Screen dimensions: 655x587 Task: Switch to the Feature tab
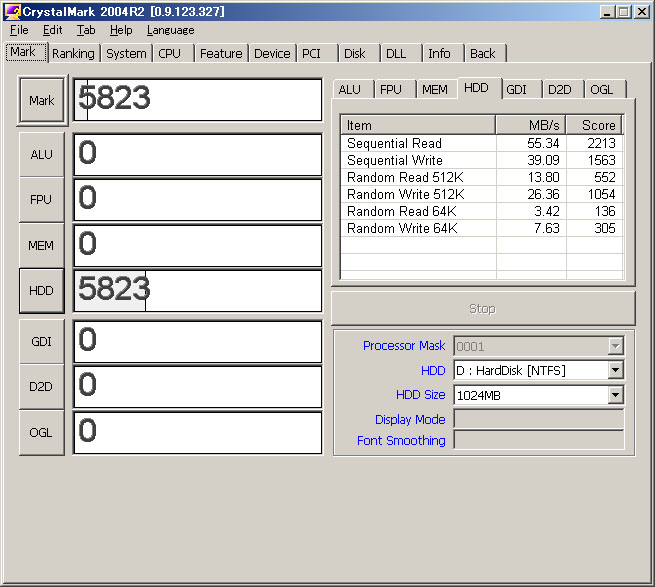coord(221,53)
